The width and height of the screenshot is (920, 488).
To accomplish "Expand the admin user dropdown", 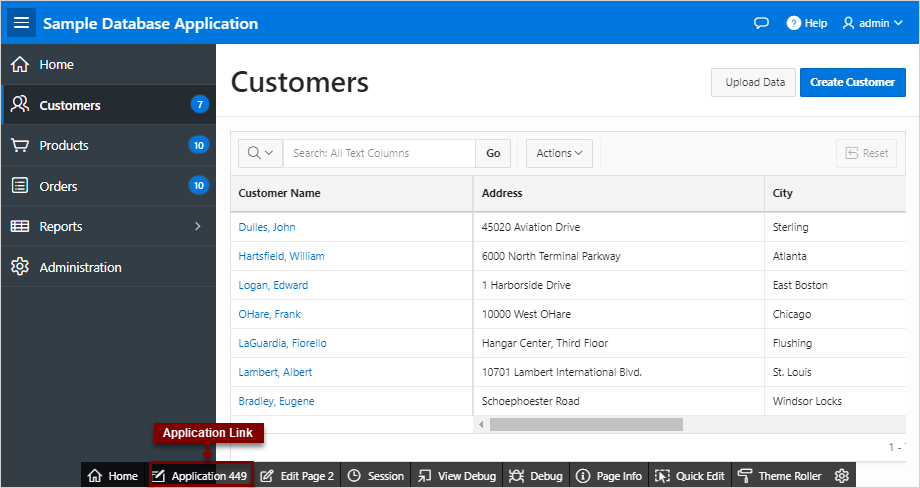I will [872, 23].
